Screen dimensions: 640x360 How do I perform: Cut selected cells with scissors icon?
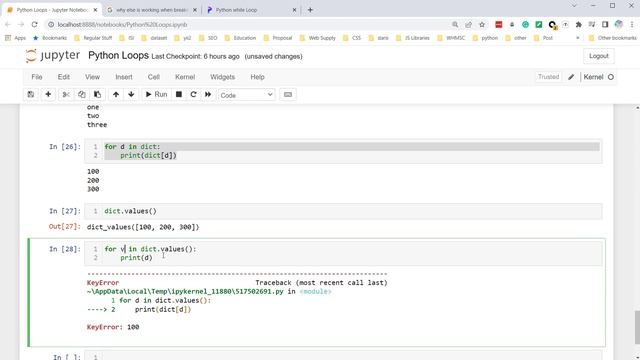66,95
